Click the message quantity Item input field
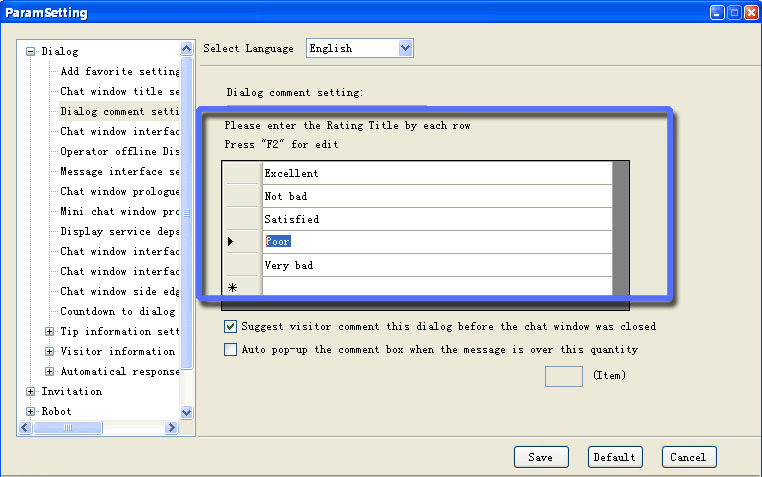Image resolution: width=762 pixels, height=477 pixels. click(564, 376)
